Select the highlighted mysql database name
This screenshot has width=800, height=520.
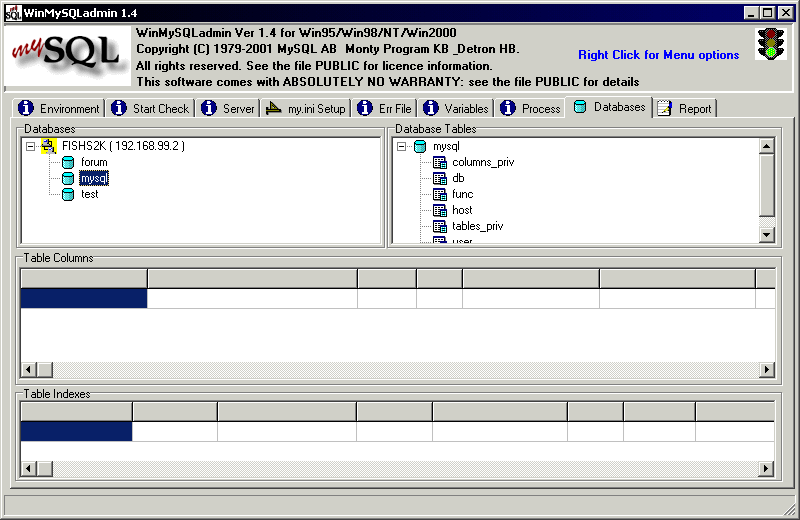coord(94,179)
